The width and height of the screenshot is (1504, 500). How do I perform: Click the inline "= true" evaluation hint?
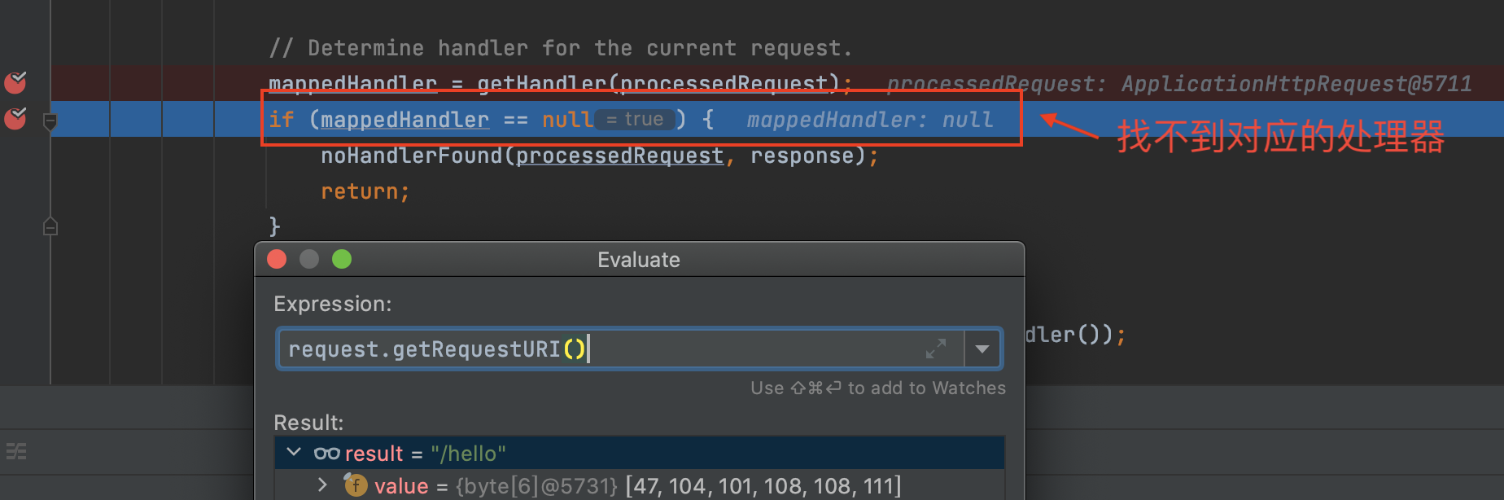635,120
